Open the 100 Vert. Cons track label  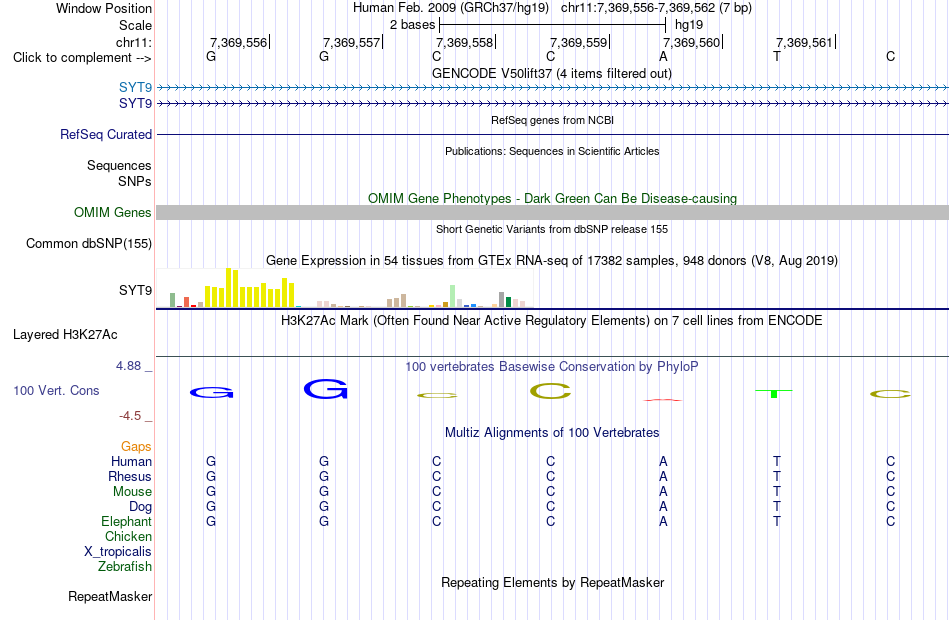pos(56,391)
